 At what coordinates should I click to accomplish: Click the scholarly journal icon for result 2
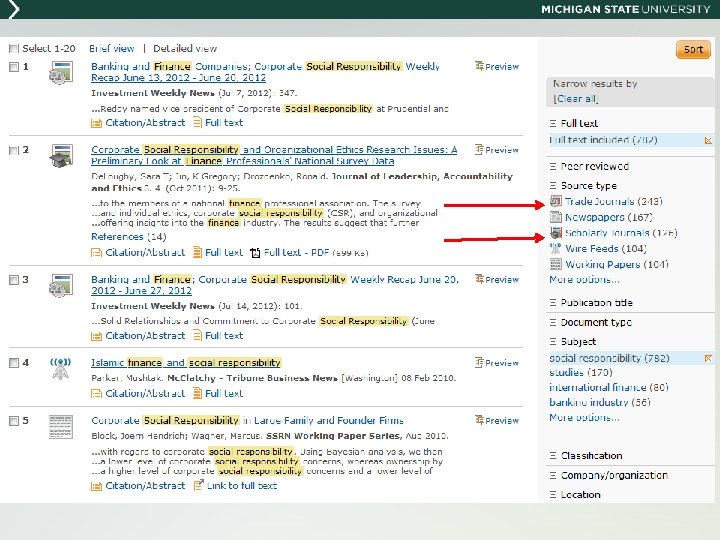pyautogui.click(x=61, y=156)
